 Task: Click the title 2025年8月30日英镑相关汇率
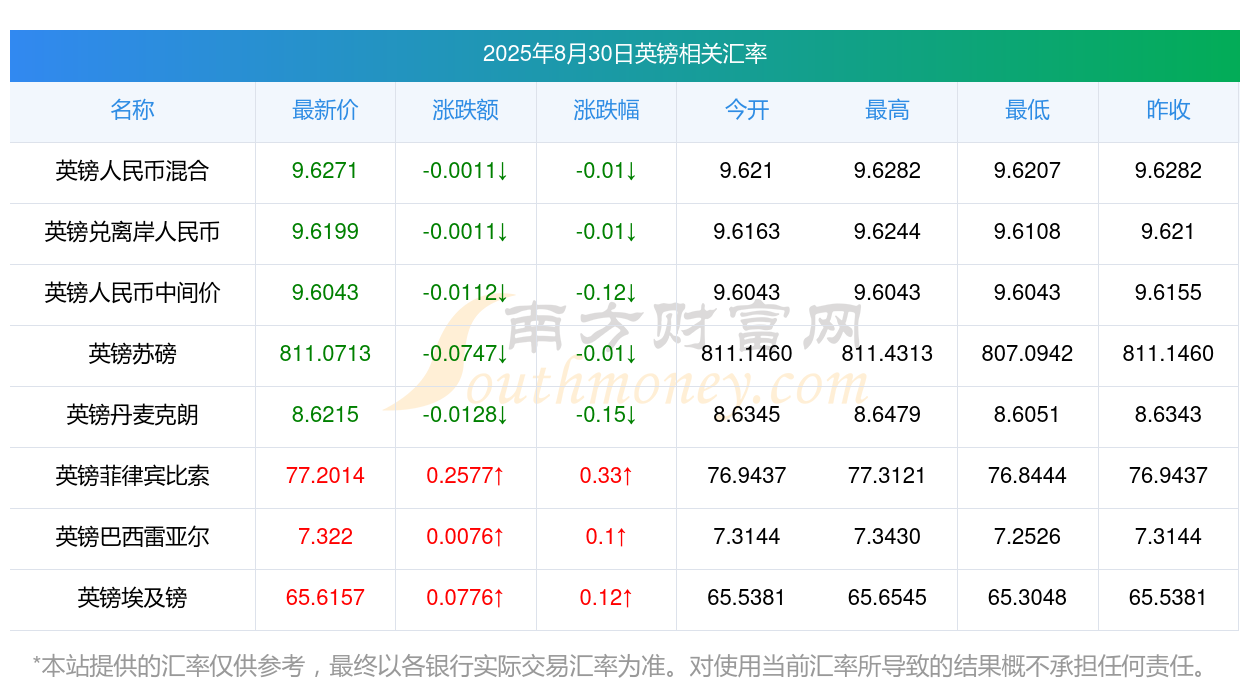pyautogui.click(x=625, y=54)
